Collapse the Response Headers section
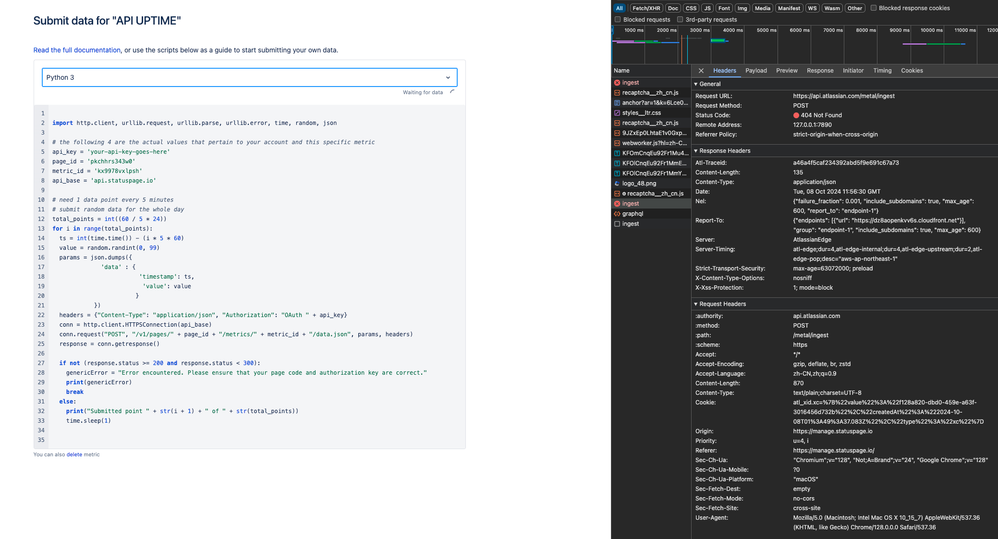 tap(722, 151)
